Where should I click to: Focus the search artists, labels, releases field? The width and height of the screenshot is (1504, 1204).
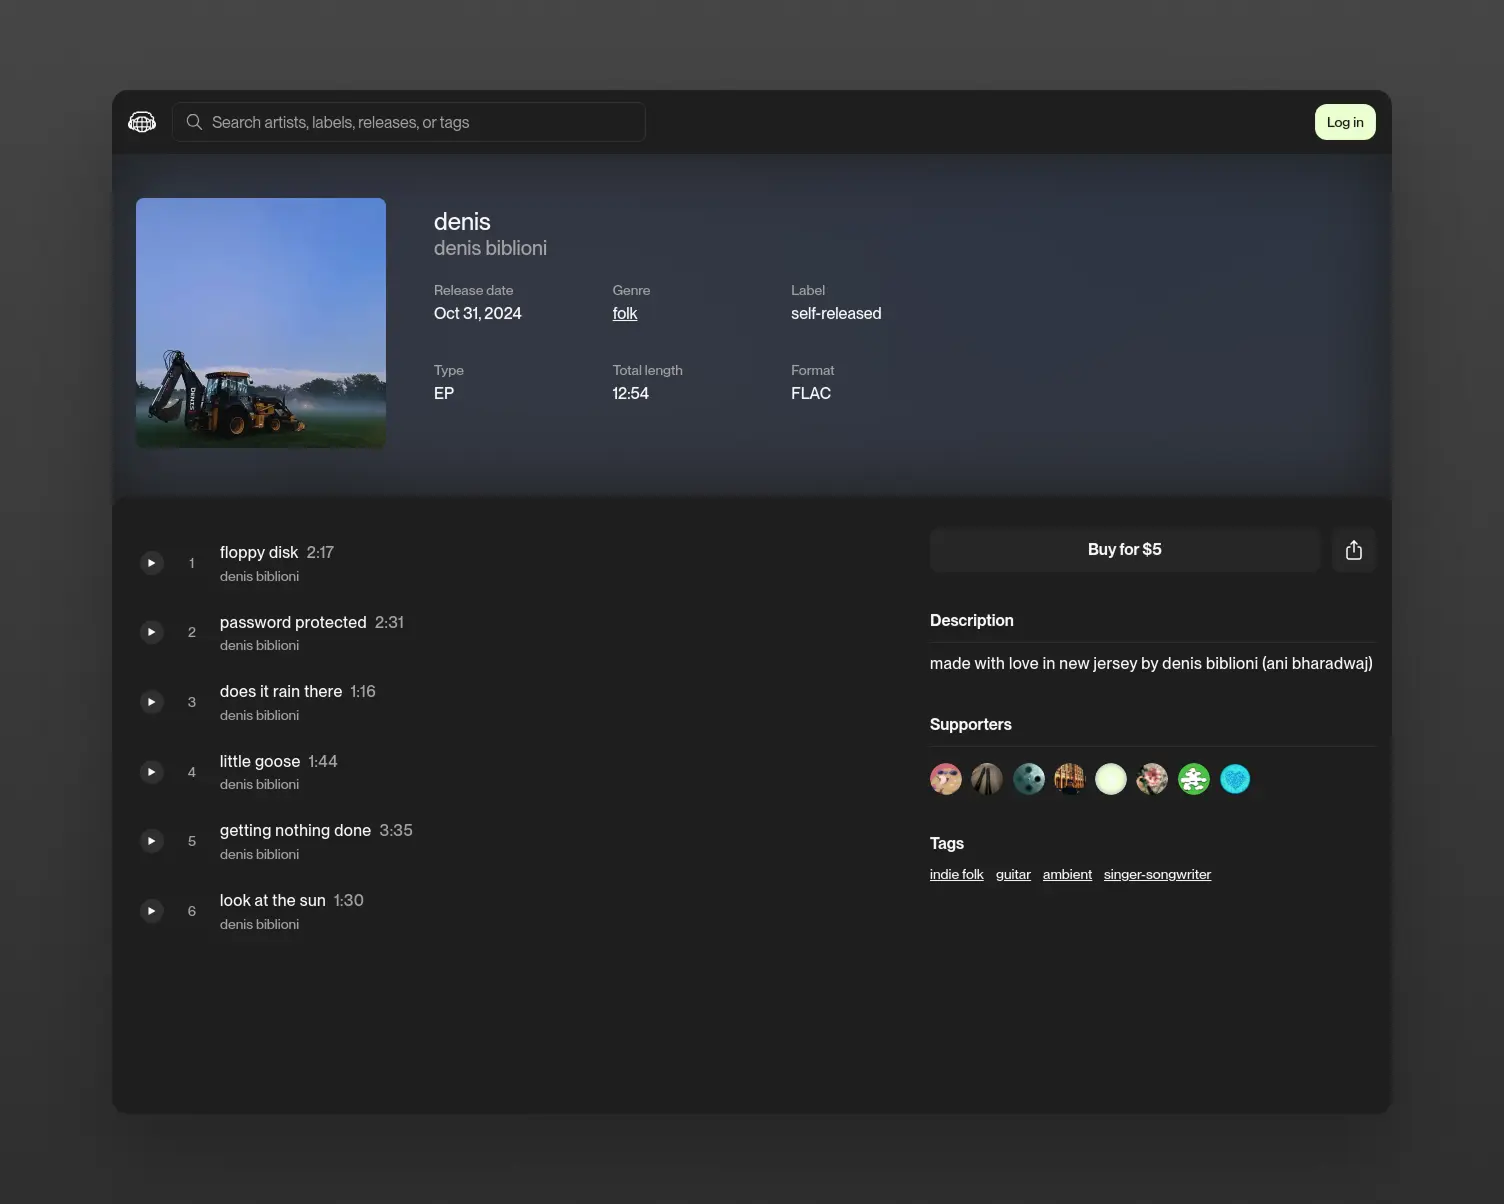click(x=409, y=122)
